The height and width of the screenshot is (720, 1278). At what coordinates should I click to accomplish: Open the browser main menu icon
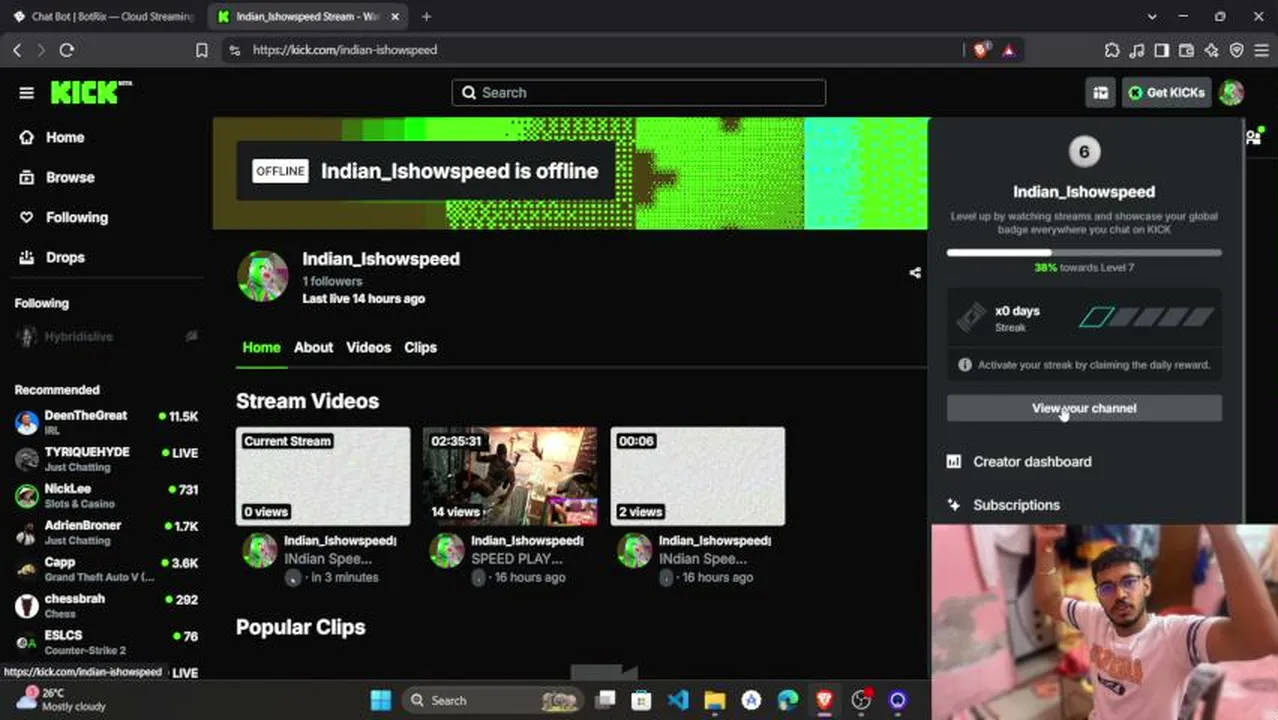[x=1260, y=49]
